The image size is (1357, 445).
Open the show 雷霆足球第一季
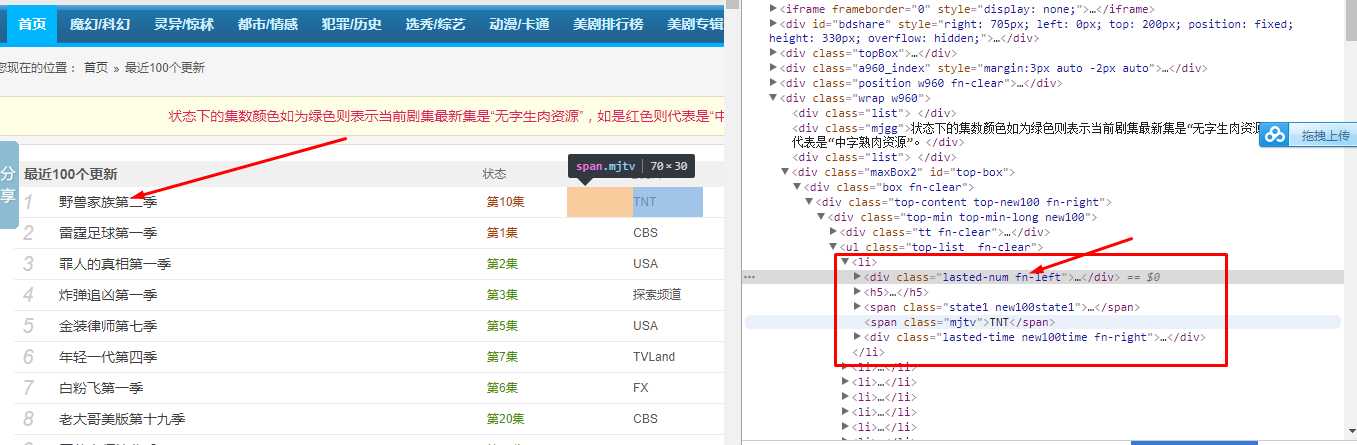108,233
